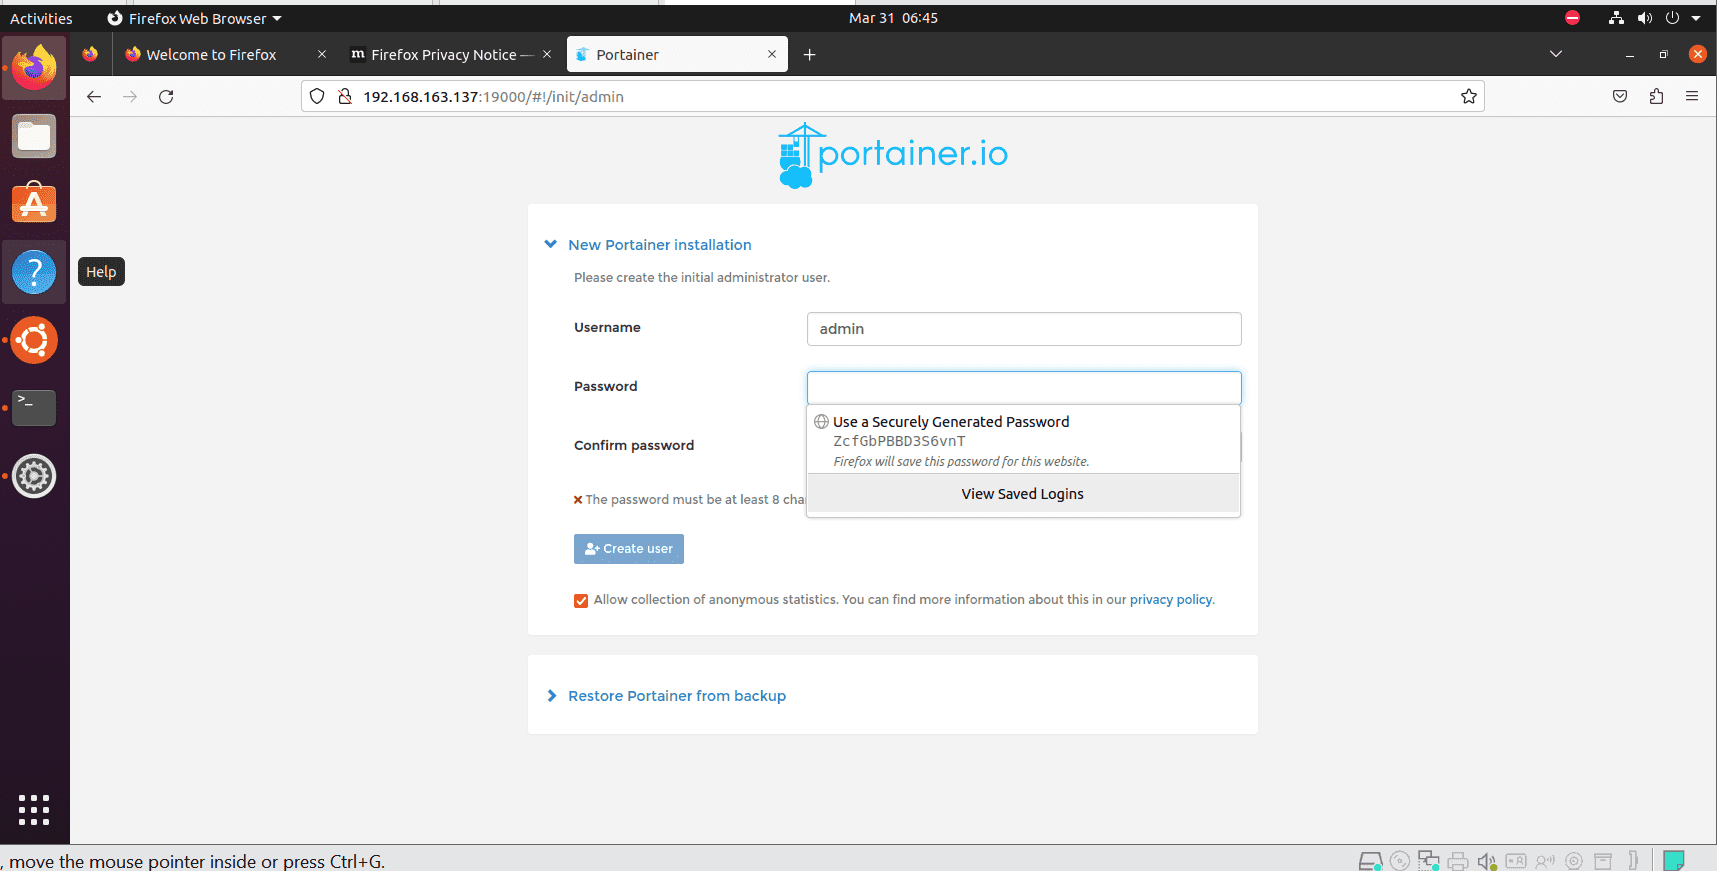Click the 'Please create the initial administrator user' text

pyautogui.click(x=702, y=278)
